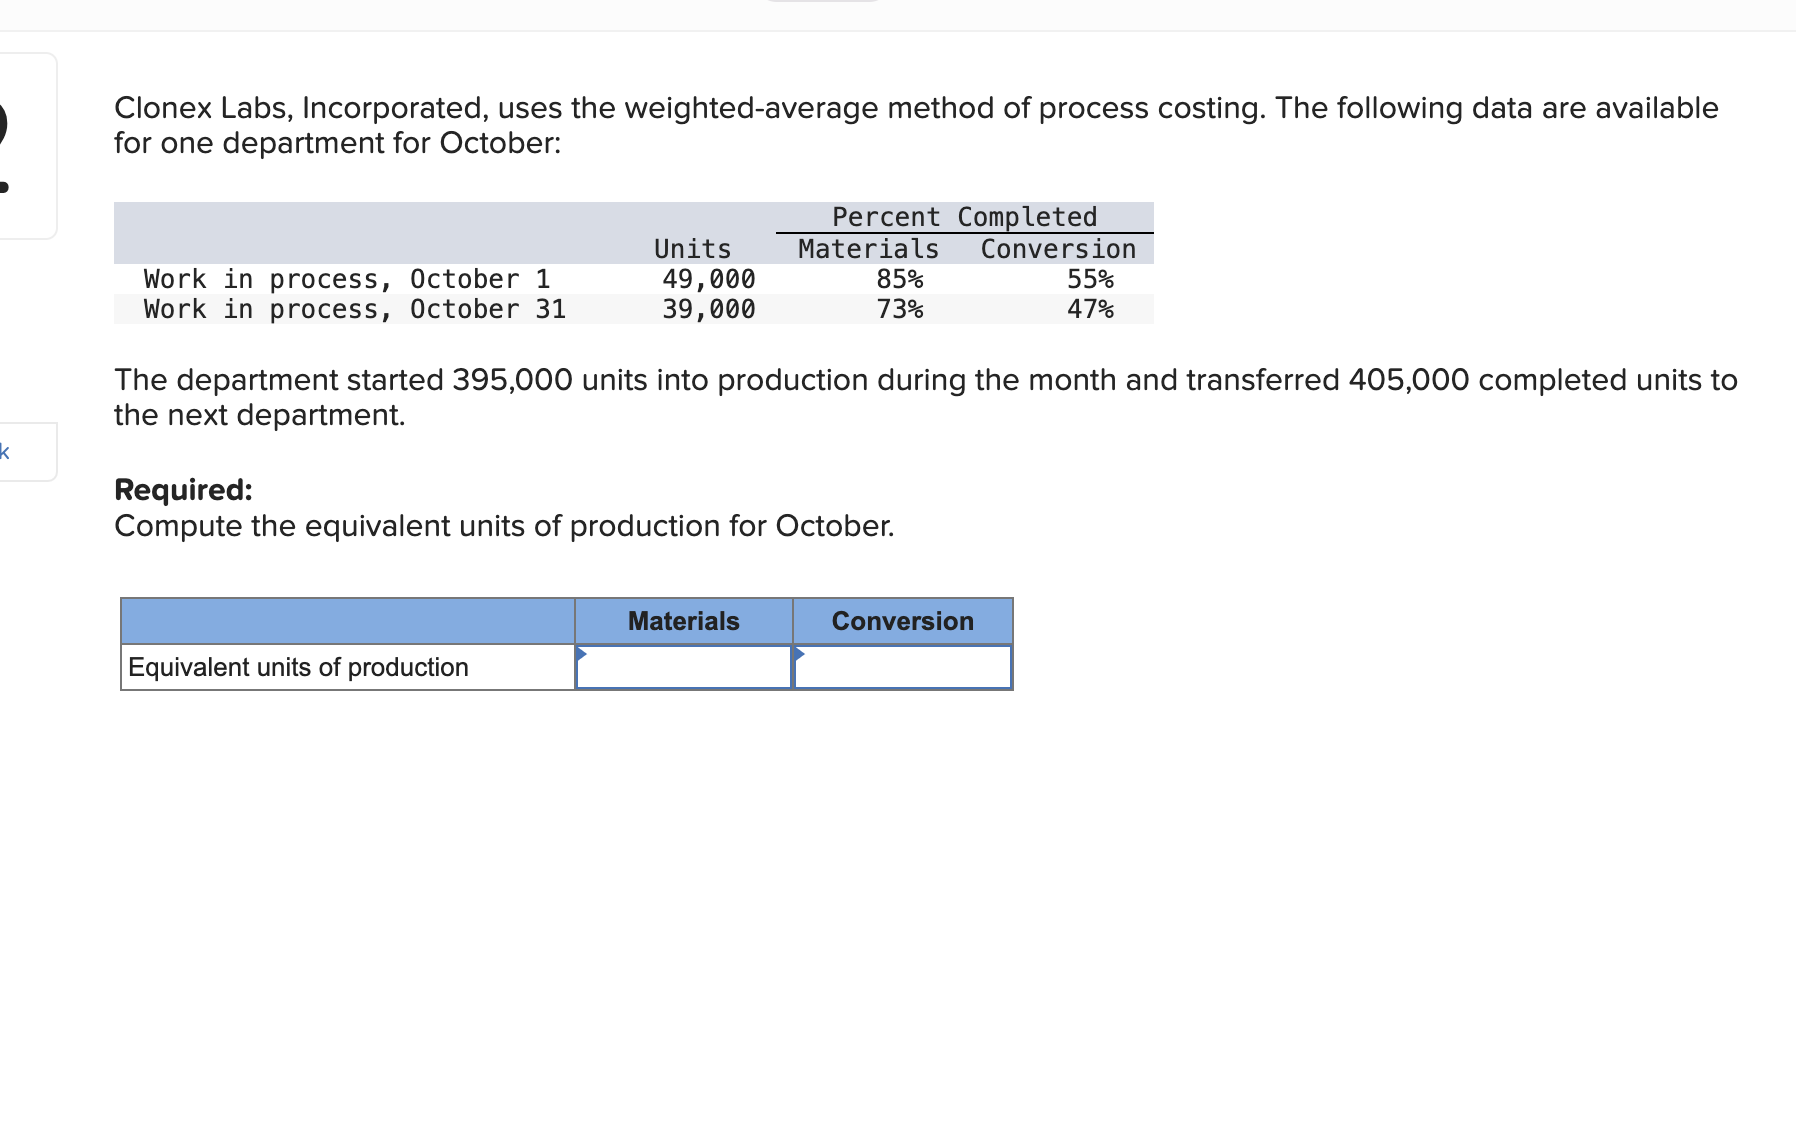Click the 49,000 units value
Image resolution: width=1796 pixels, height=1124 pixels.
tap(708, 279)
